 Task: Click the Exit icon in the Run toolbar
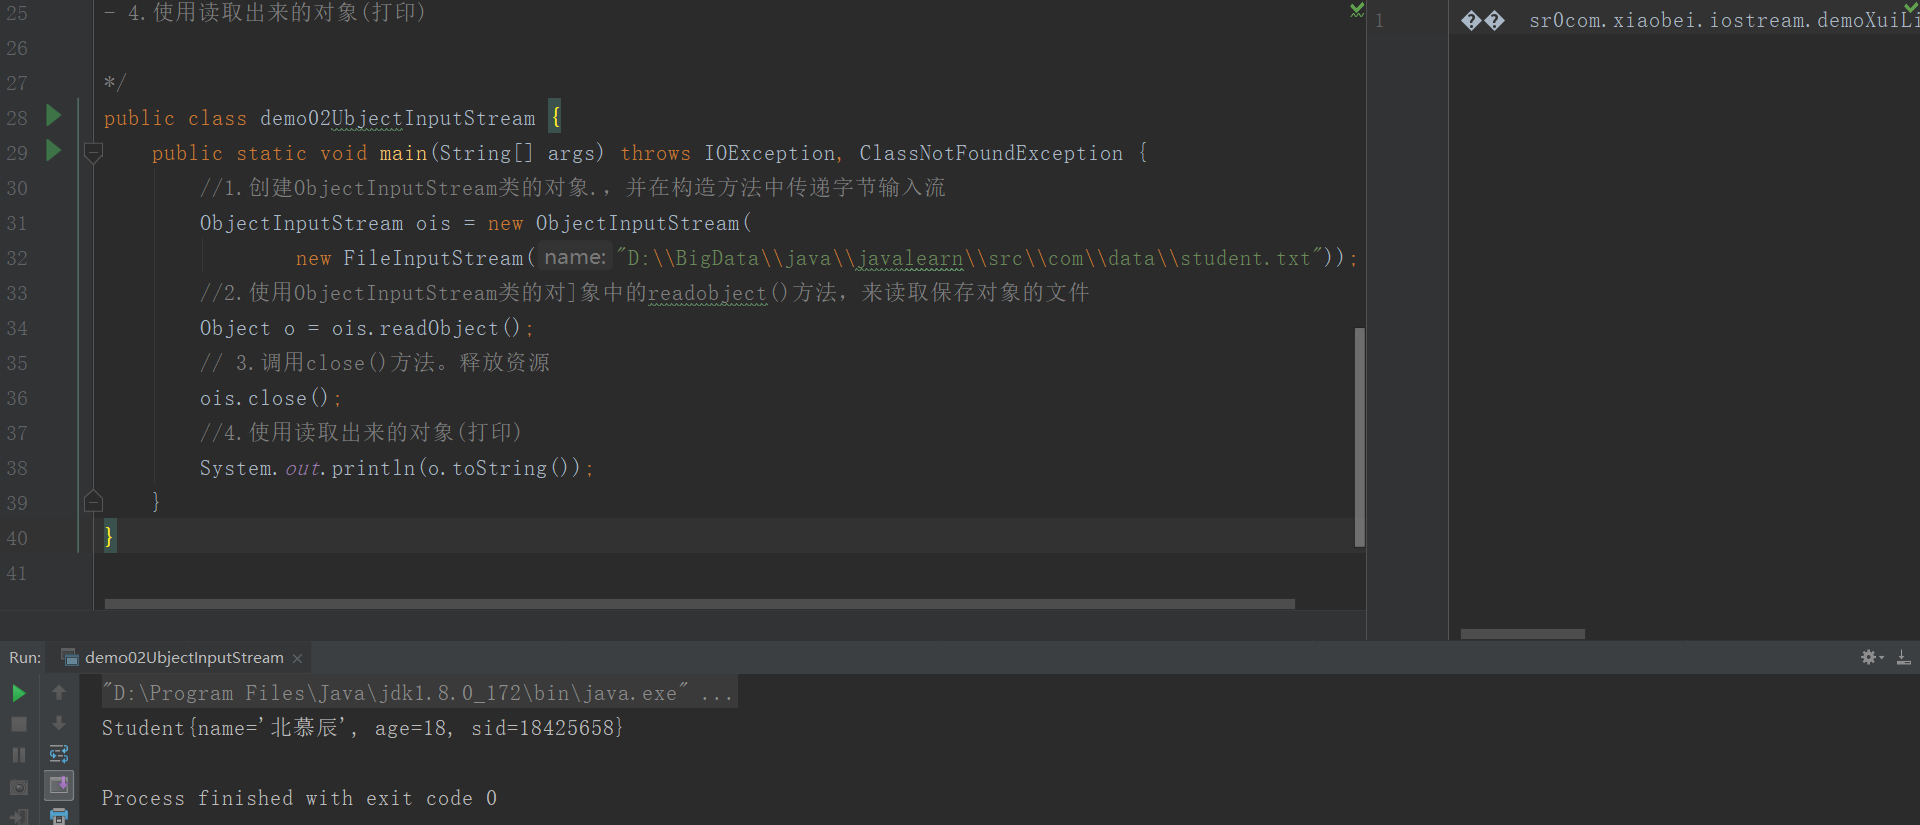pos(18,817)
